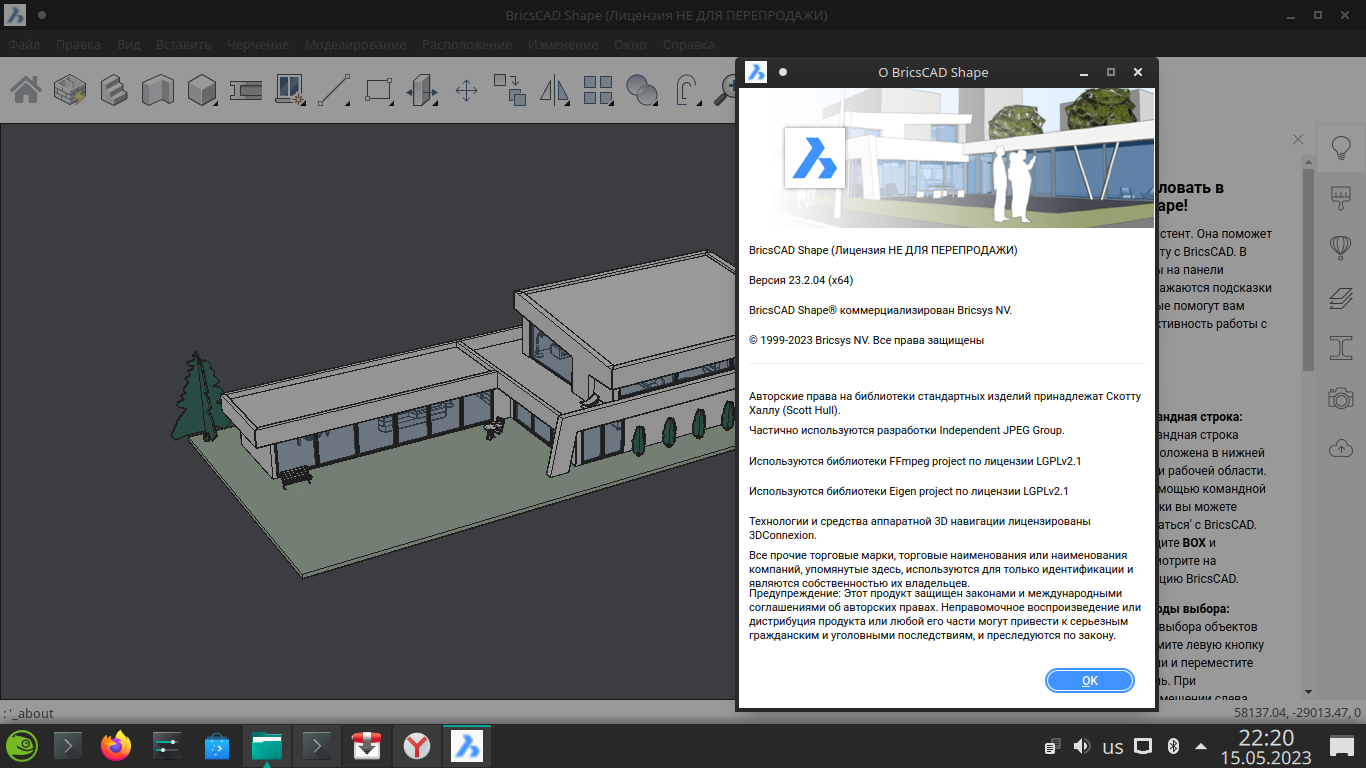The image size is (1366, 768).
Task: Open Firefox from the taskbar
Action: tap(116, 746)
